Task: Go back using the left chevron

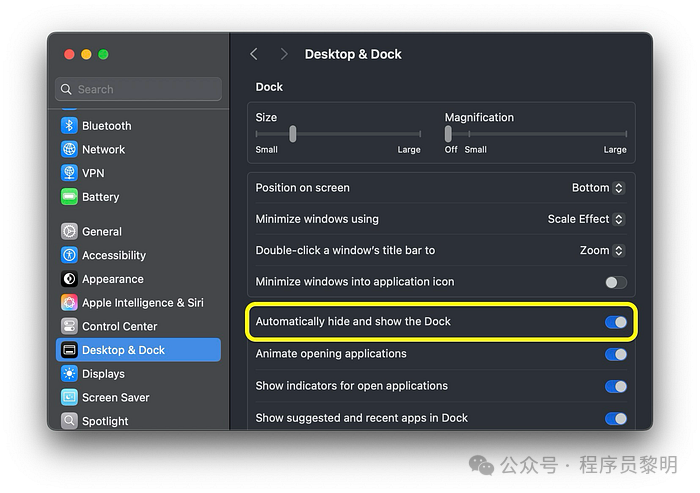Action: tap(254, 54)
